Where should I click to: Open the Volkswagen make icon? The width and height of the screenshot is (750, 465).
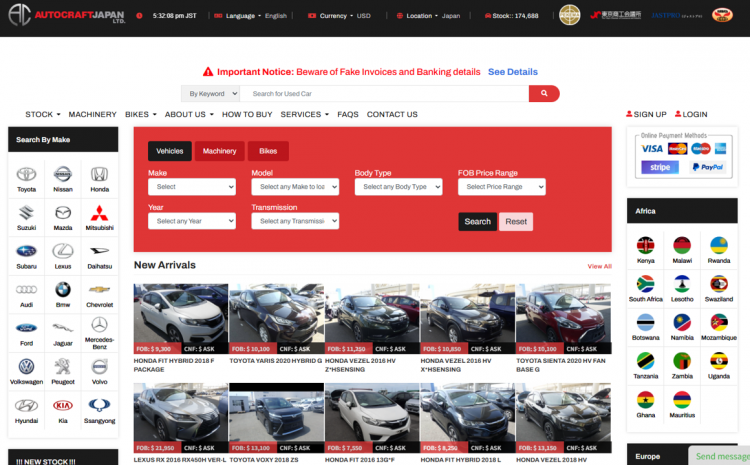pyautogui.click(x=26, y=367)
